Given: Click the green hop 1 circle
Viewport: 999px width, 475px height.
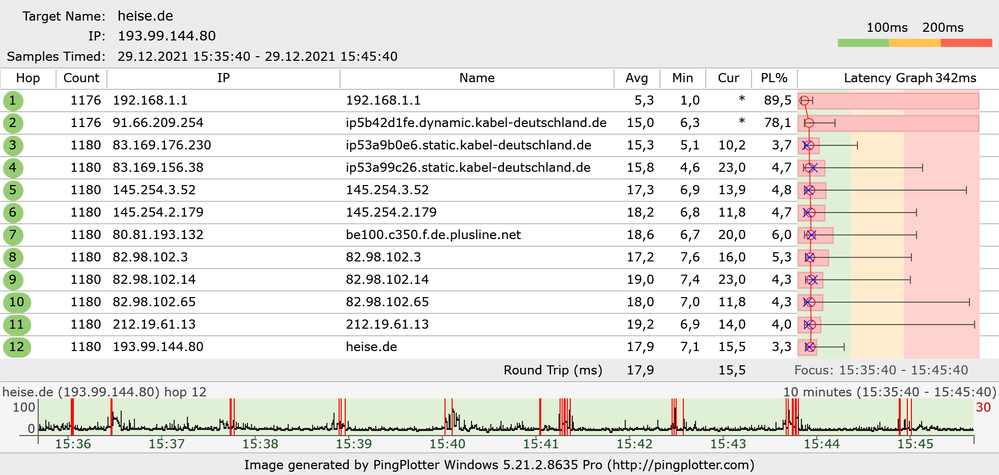Looking at the screenshot, I should coord(12,101).
